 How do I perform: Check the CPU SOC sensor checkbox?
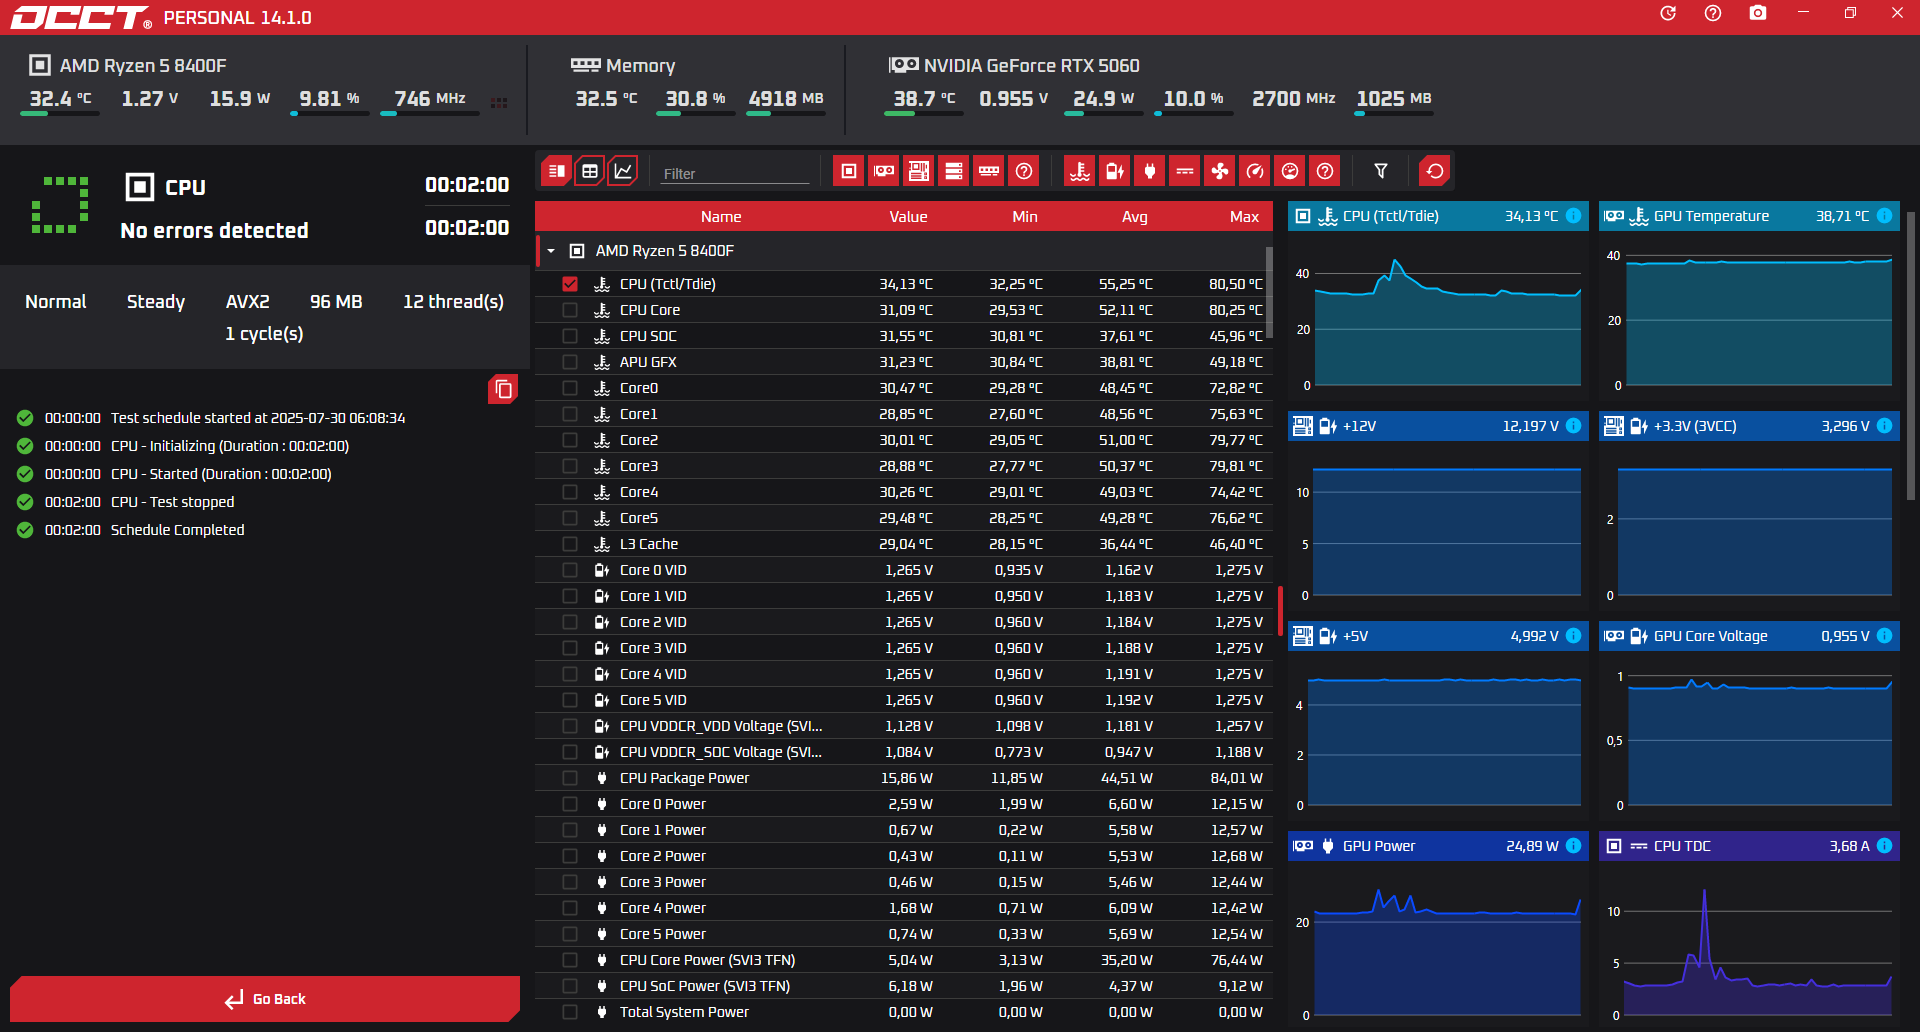coord(570,336)
